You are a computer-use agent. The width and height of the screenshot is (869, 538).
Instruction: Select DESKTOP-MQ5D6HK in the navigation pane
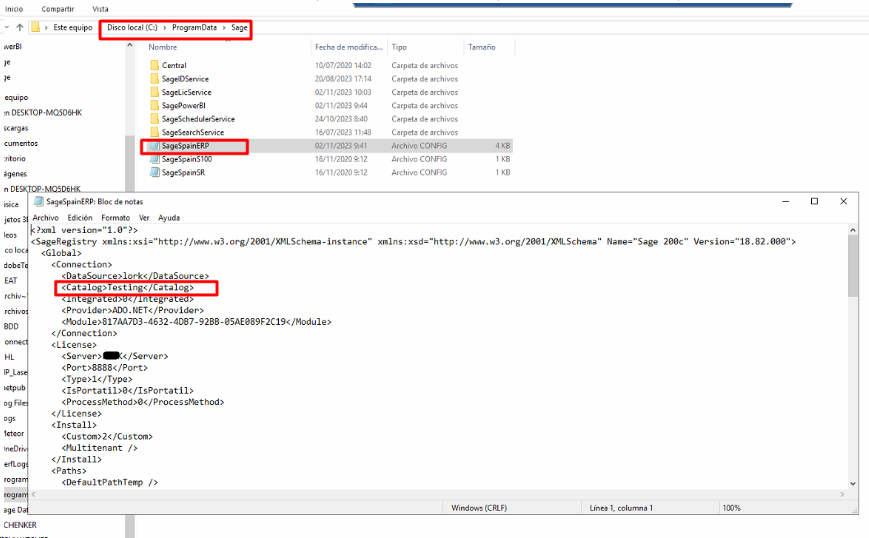pos(43,112)
